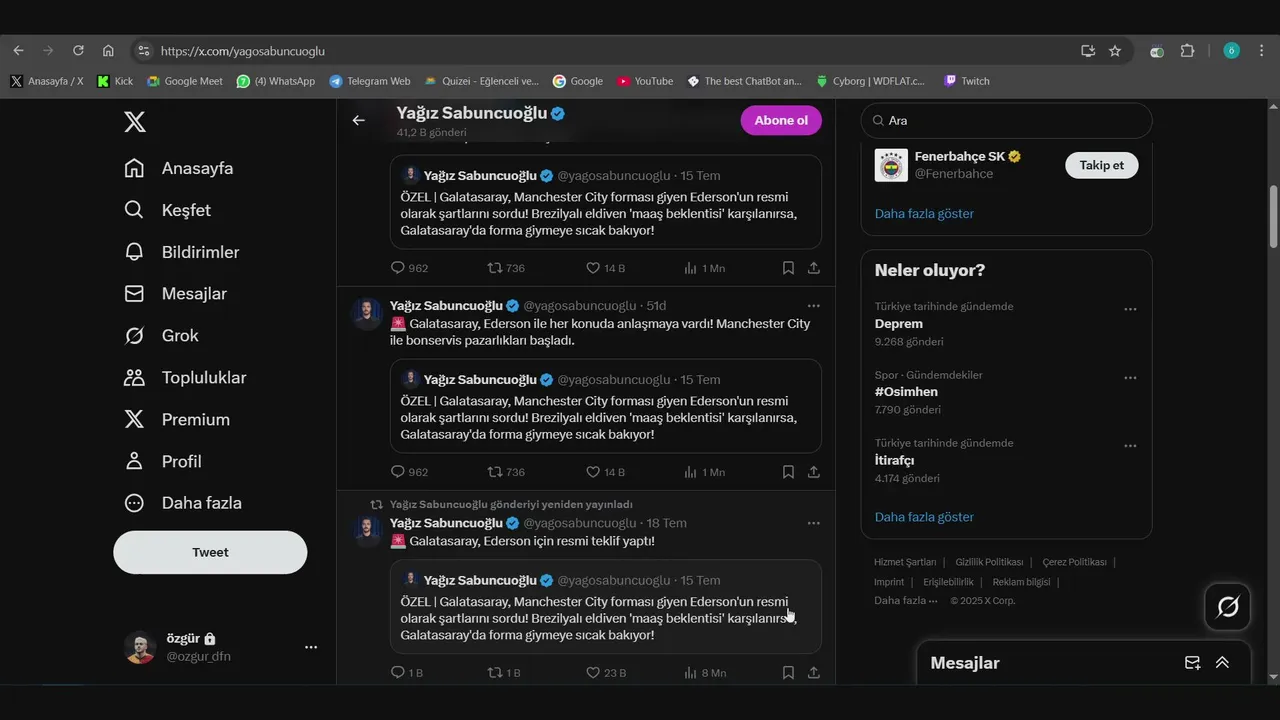Open Telegram Web bookmark

coord(370,81)
